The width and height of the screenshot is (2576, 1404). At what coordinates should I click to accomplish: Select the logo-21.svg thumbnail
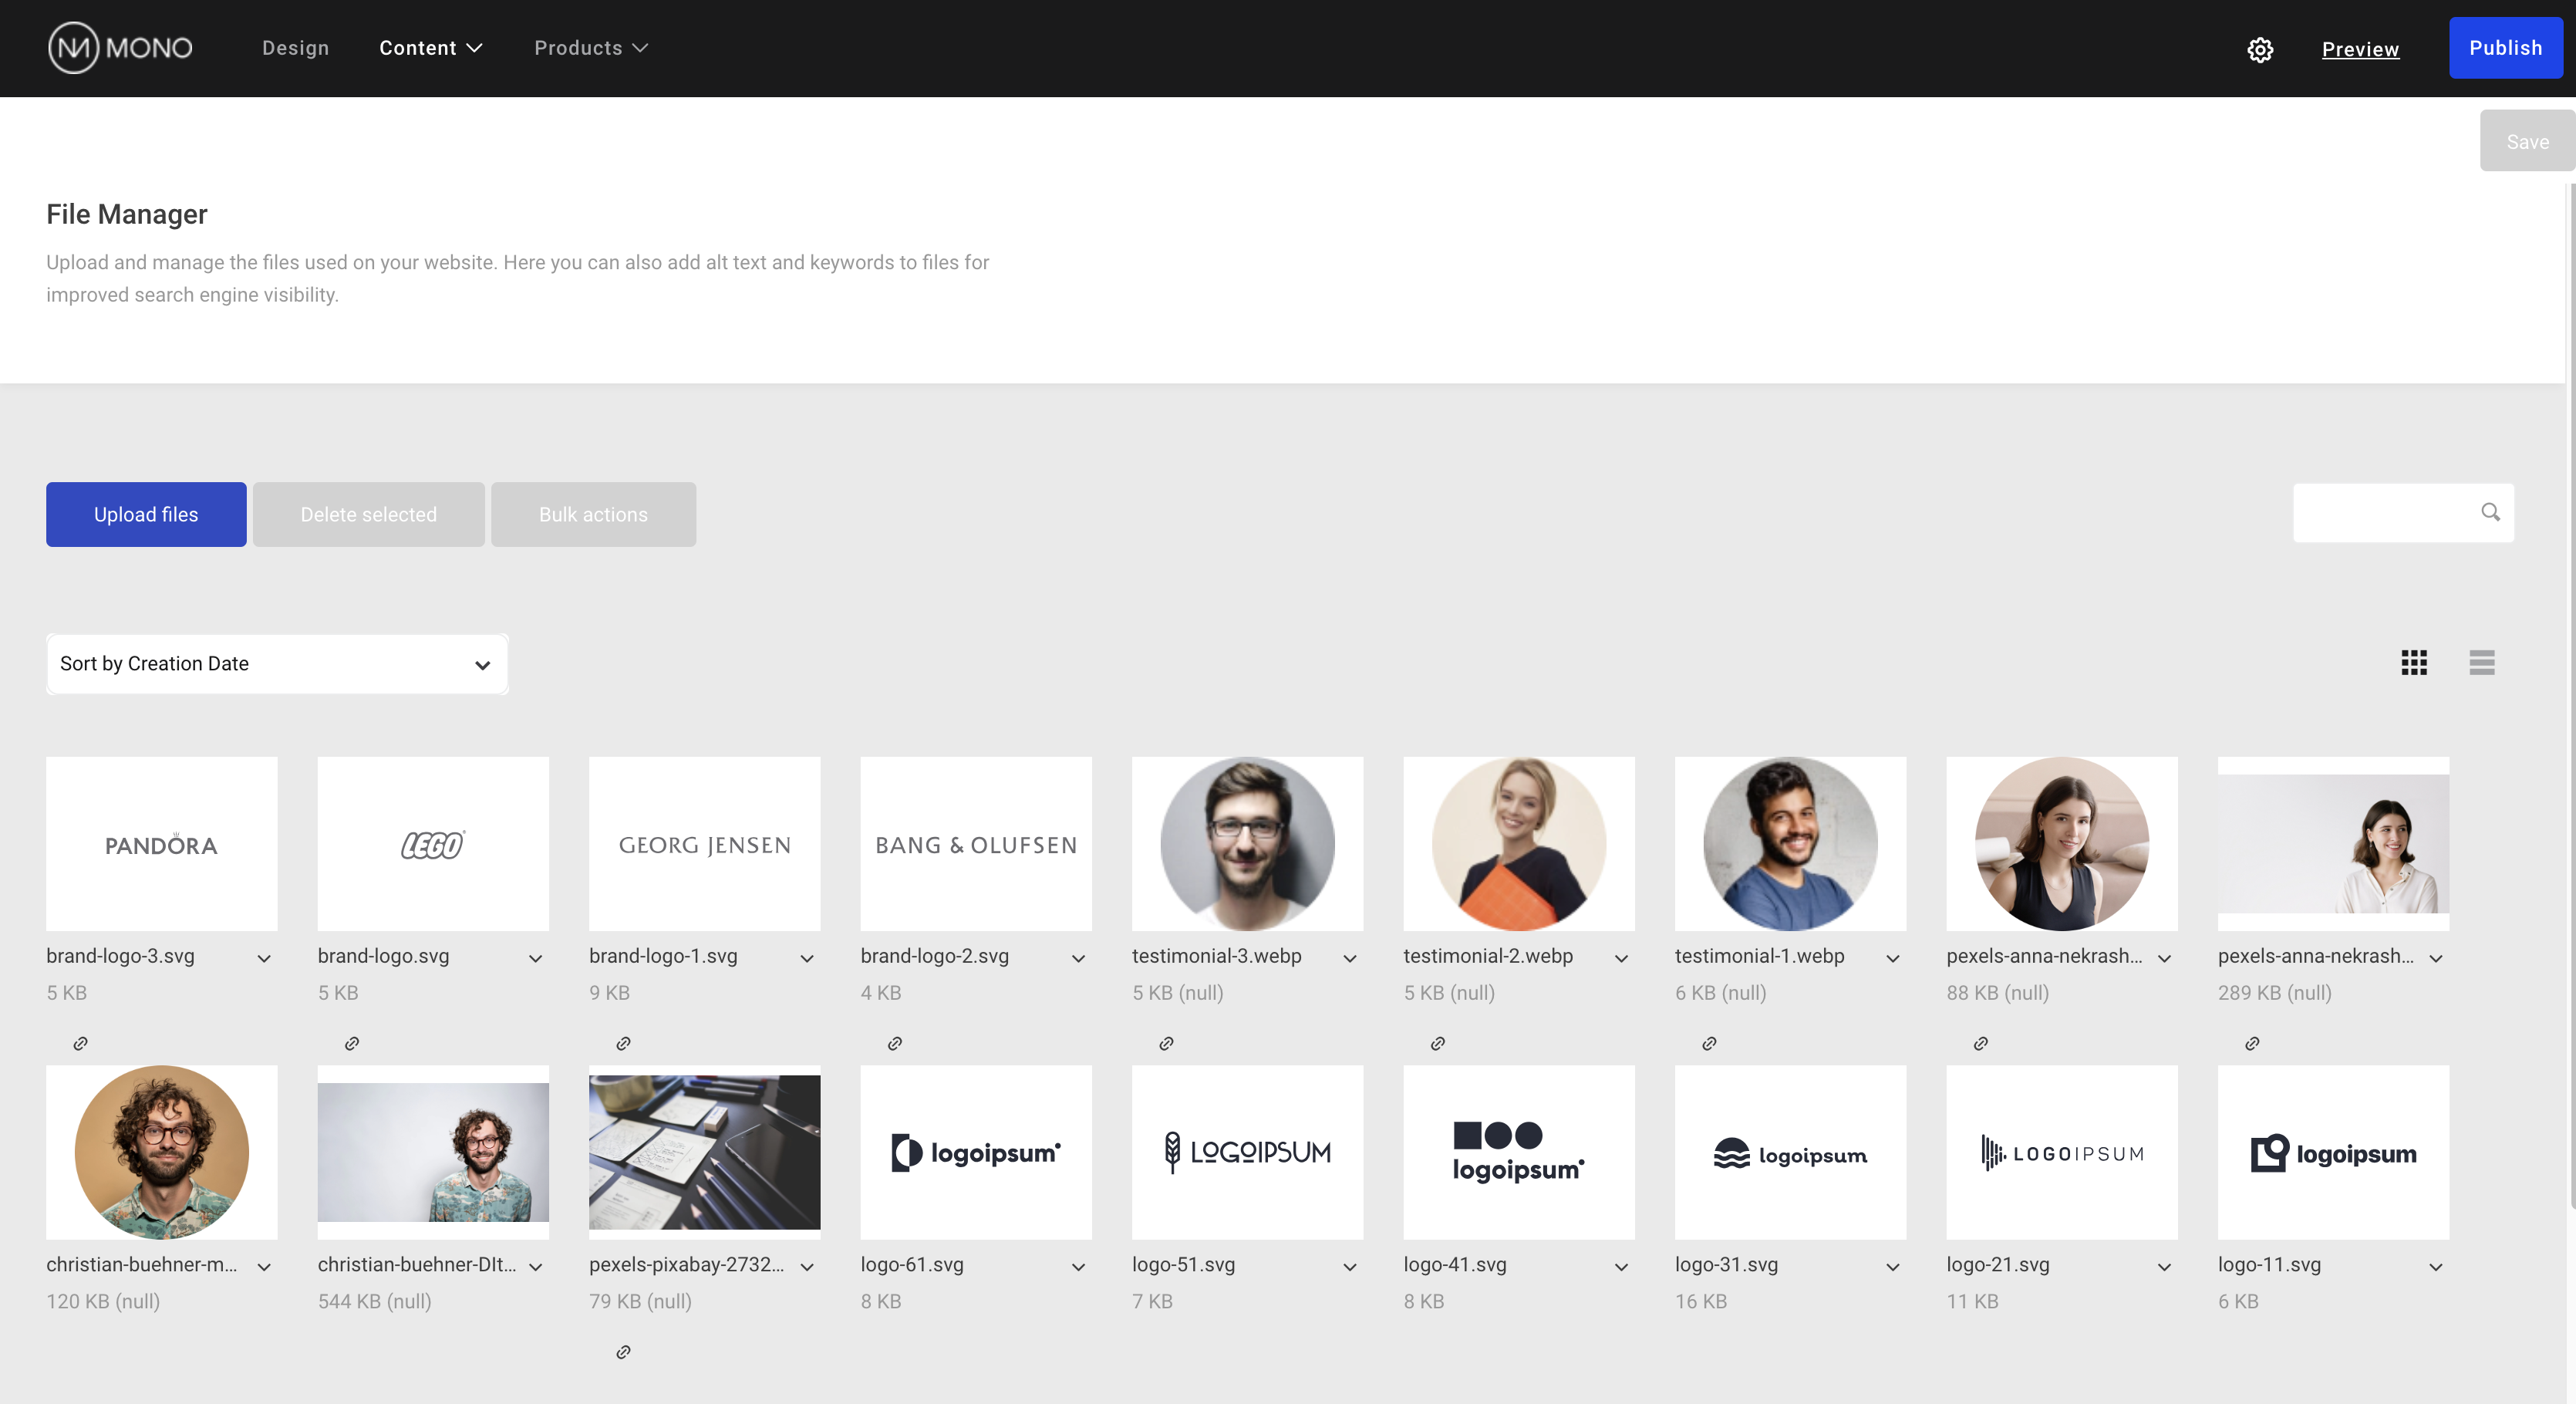[2062, 1152]
